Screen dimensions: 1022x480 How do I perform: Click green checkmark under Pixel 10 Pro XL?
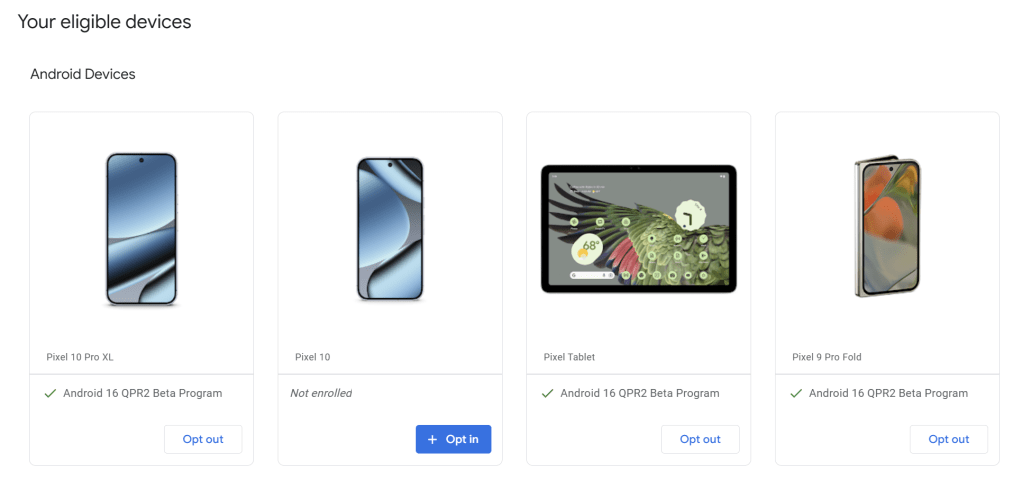50,394
